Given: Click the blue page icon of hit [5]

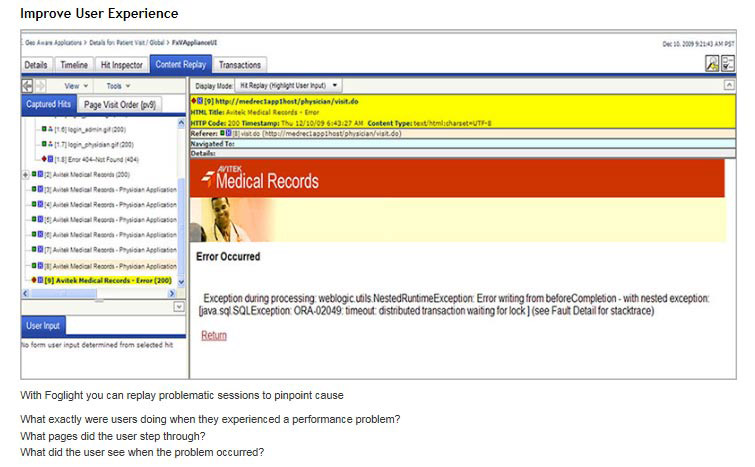Looking at the screenshot, I should 40,219.
